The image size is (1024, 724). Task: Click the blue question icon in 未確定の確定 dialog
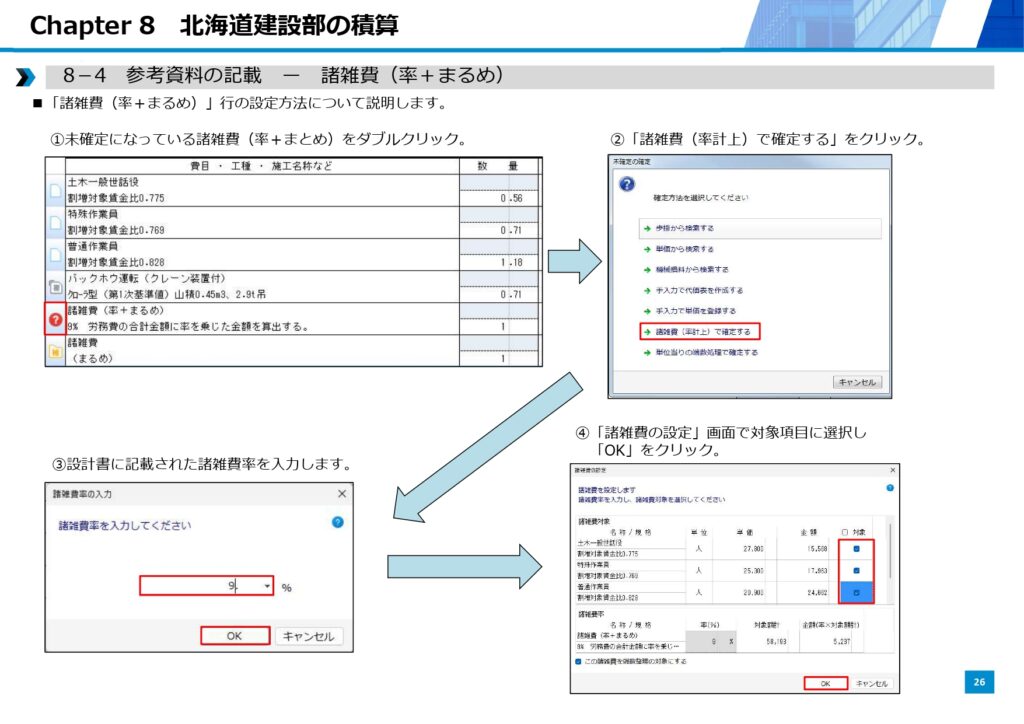point(627,185)
